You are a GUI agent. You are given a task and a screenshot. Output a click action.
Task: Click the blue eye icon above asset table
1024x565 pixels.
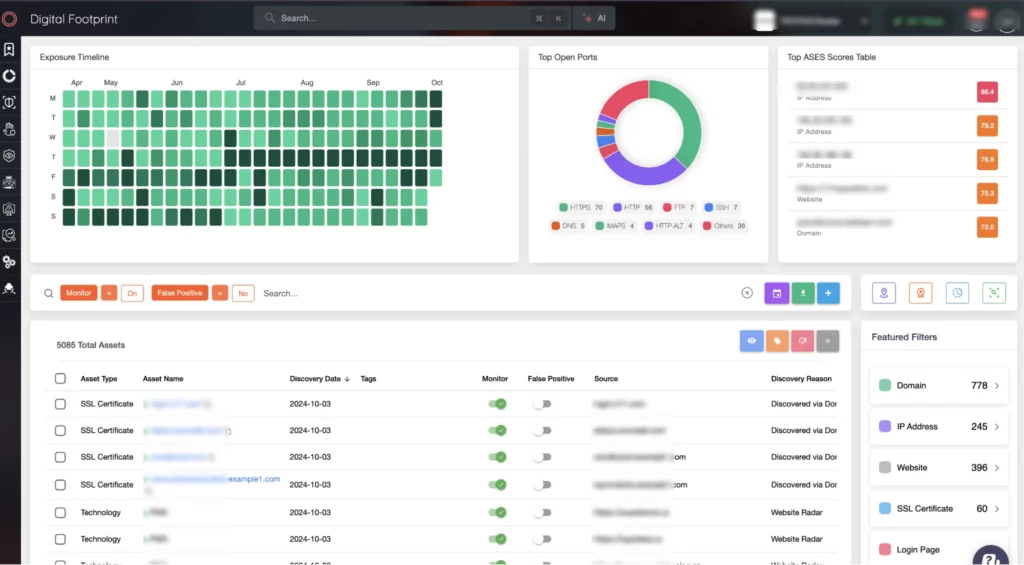[x=752, y=341]
